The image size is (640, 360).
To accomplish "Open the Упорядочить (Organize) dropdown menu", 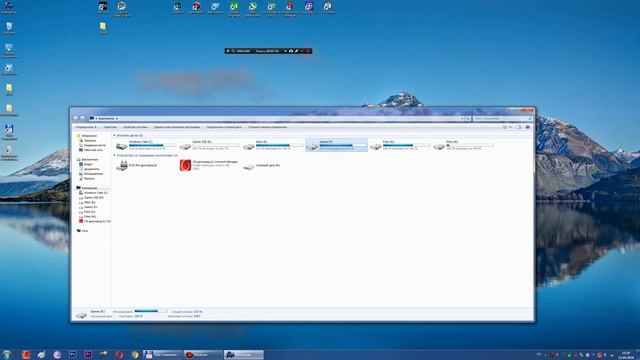I will pos(86,127).
